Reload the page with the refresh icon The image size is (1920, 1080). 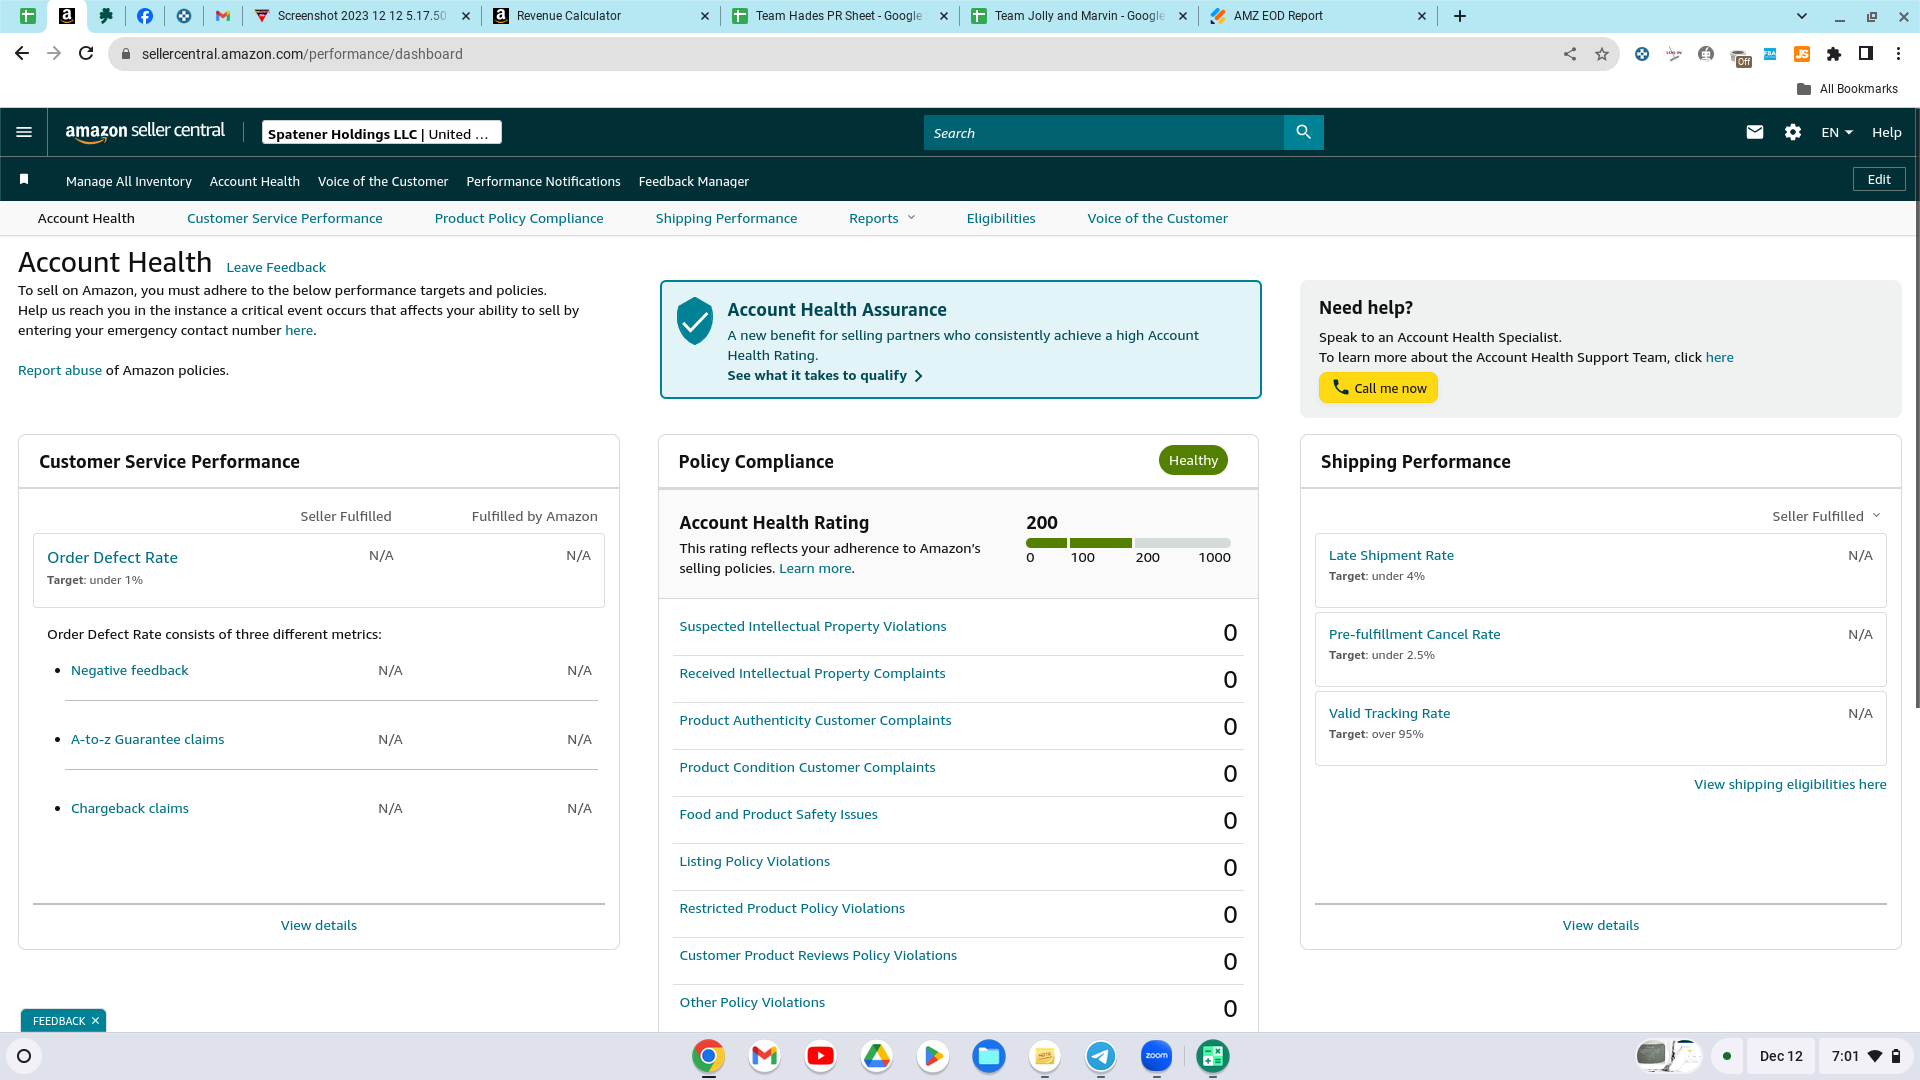click(86, 54)
